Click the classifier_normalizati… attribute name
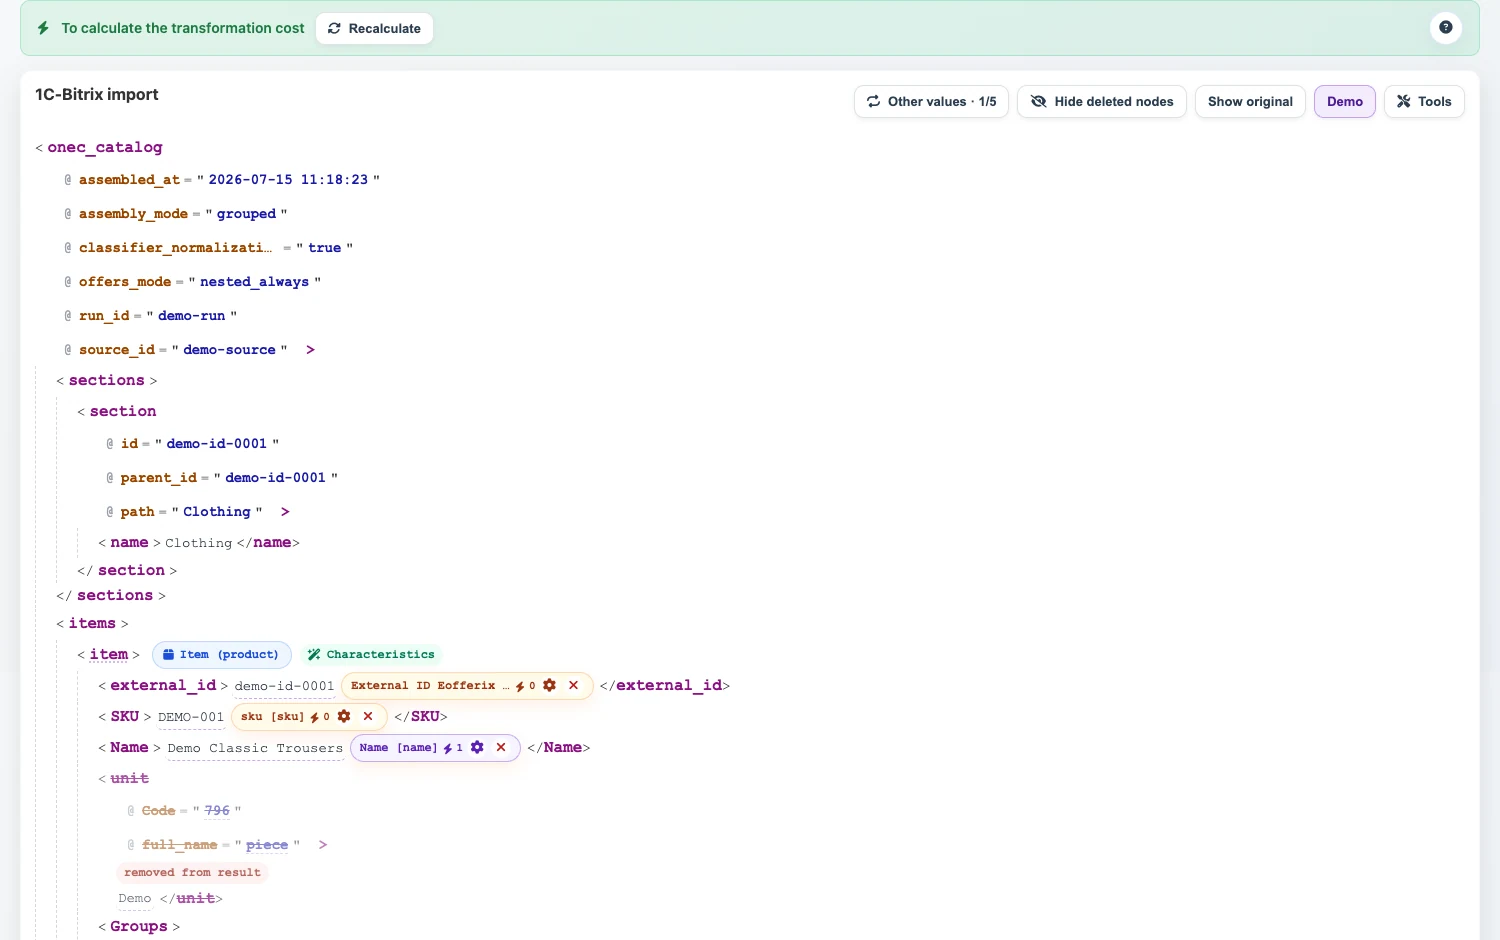 (175, 248)
